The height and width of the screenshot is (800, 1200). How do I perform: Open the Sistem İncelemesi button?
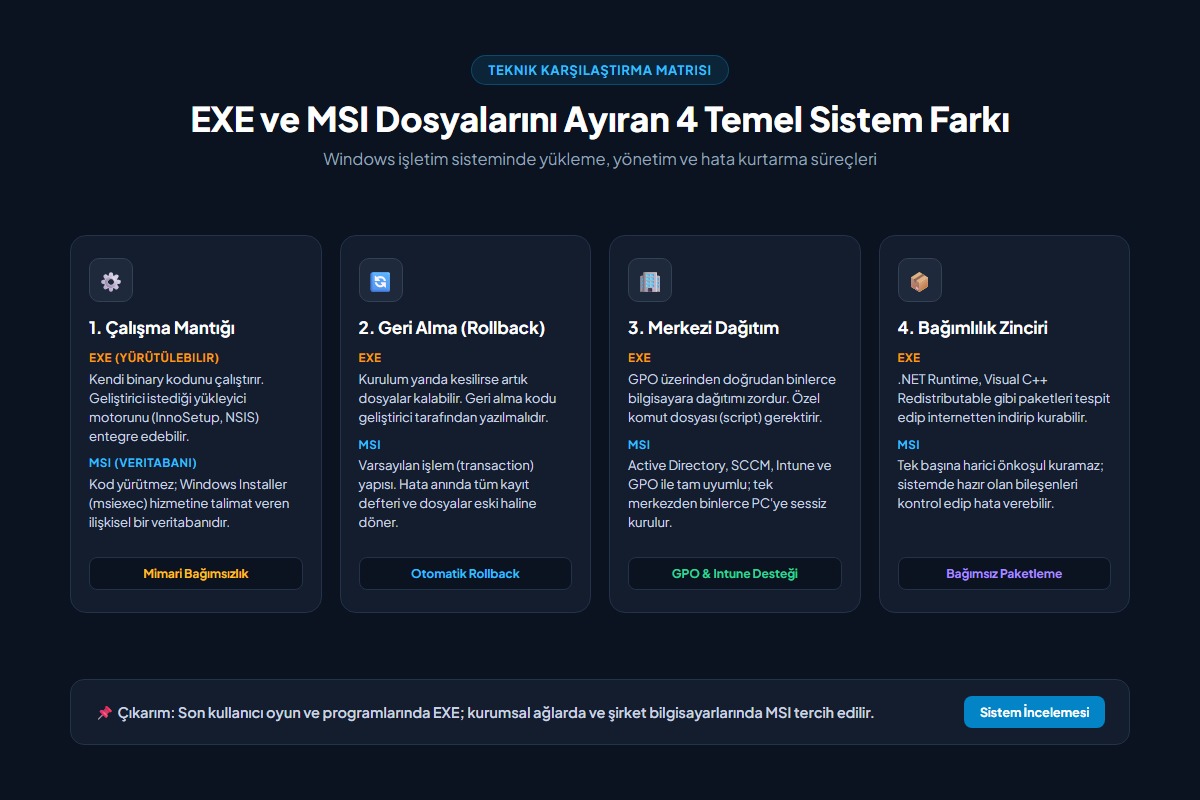pyautogui.click(x=1034, y=712)
